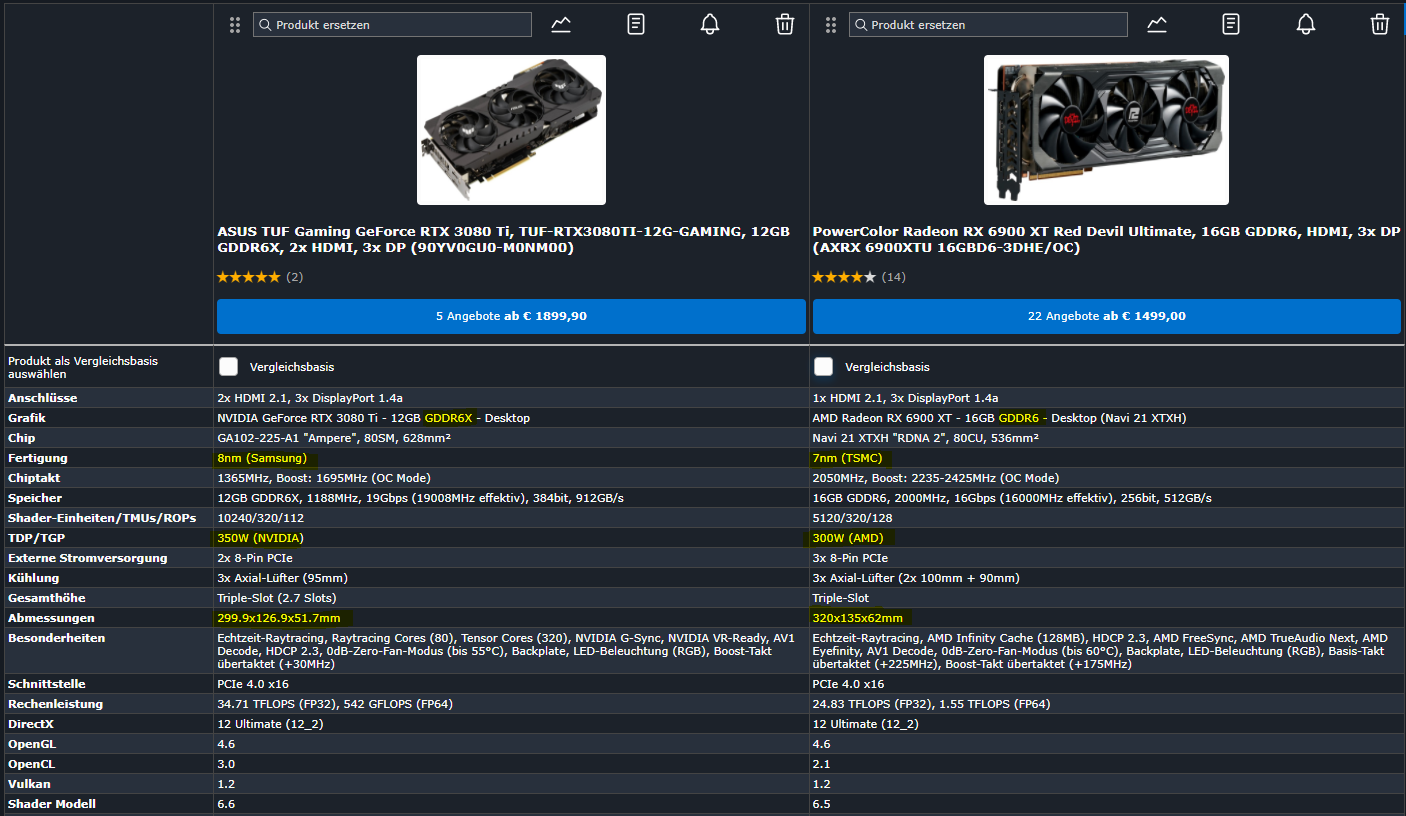View the 14 reviews star rating of PowerColor card
The width and height of the screenshot is (1406, 816).
(x=858, y=277)
